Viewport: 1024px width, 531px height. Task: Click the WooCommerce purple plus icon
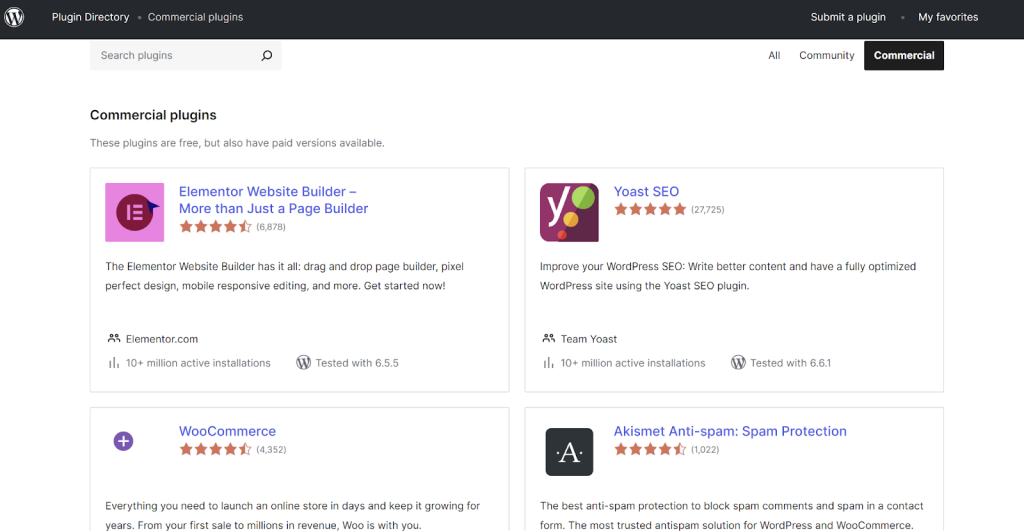tap(123, 441)
